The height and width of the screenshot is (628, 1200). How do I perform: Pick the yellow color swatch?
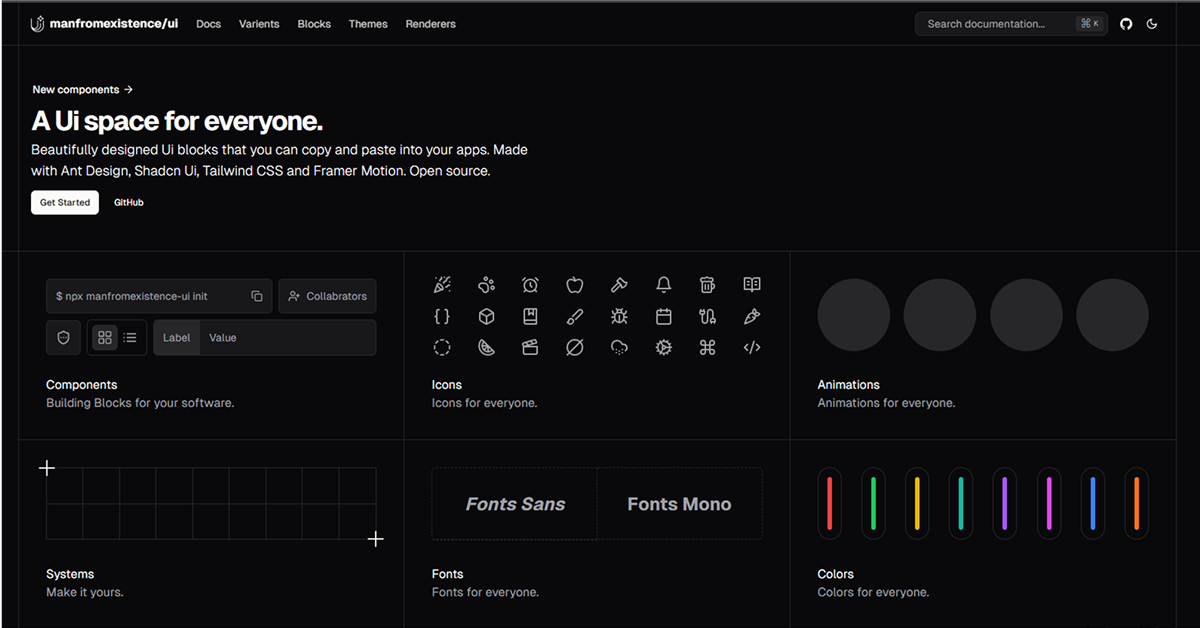[917, 503]
